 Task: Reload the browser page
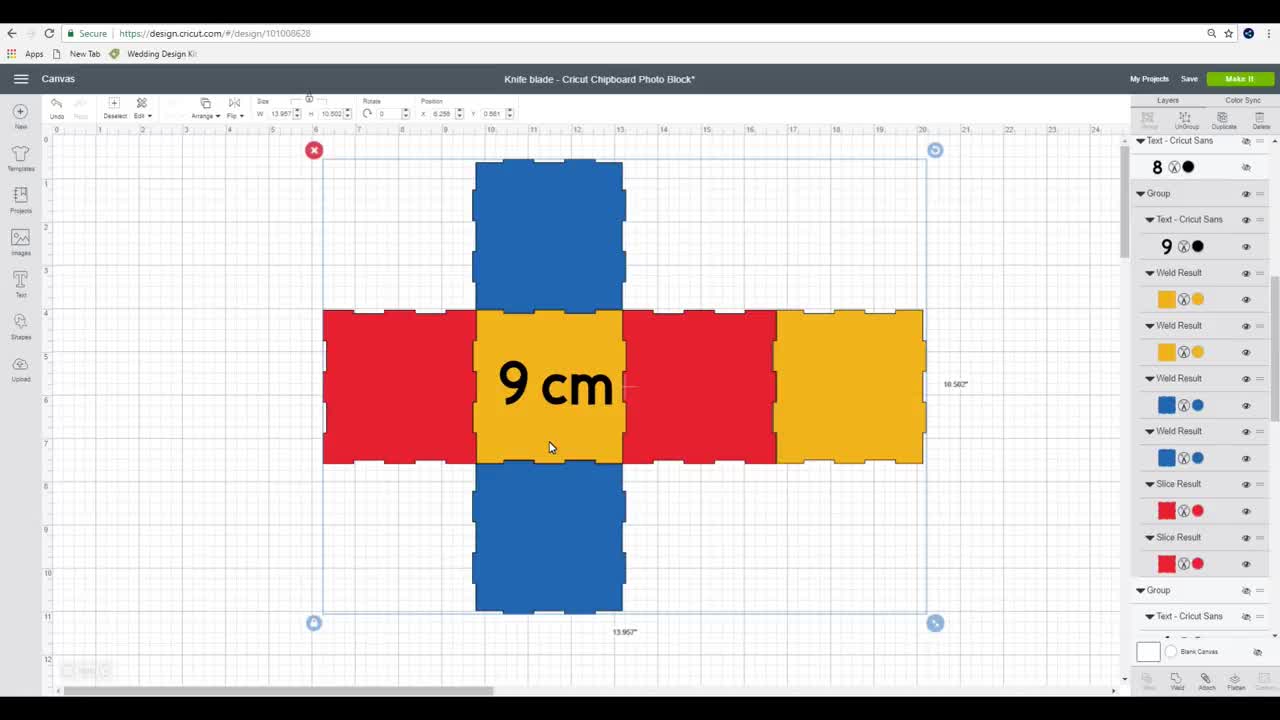point(49,33)
